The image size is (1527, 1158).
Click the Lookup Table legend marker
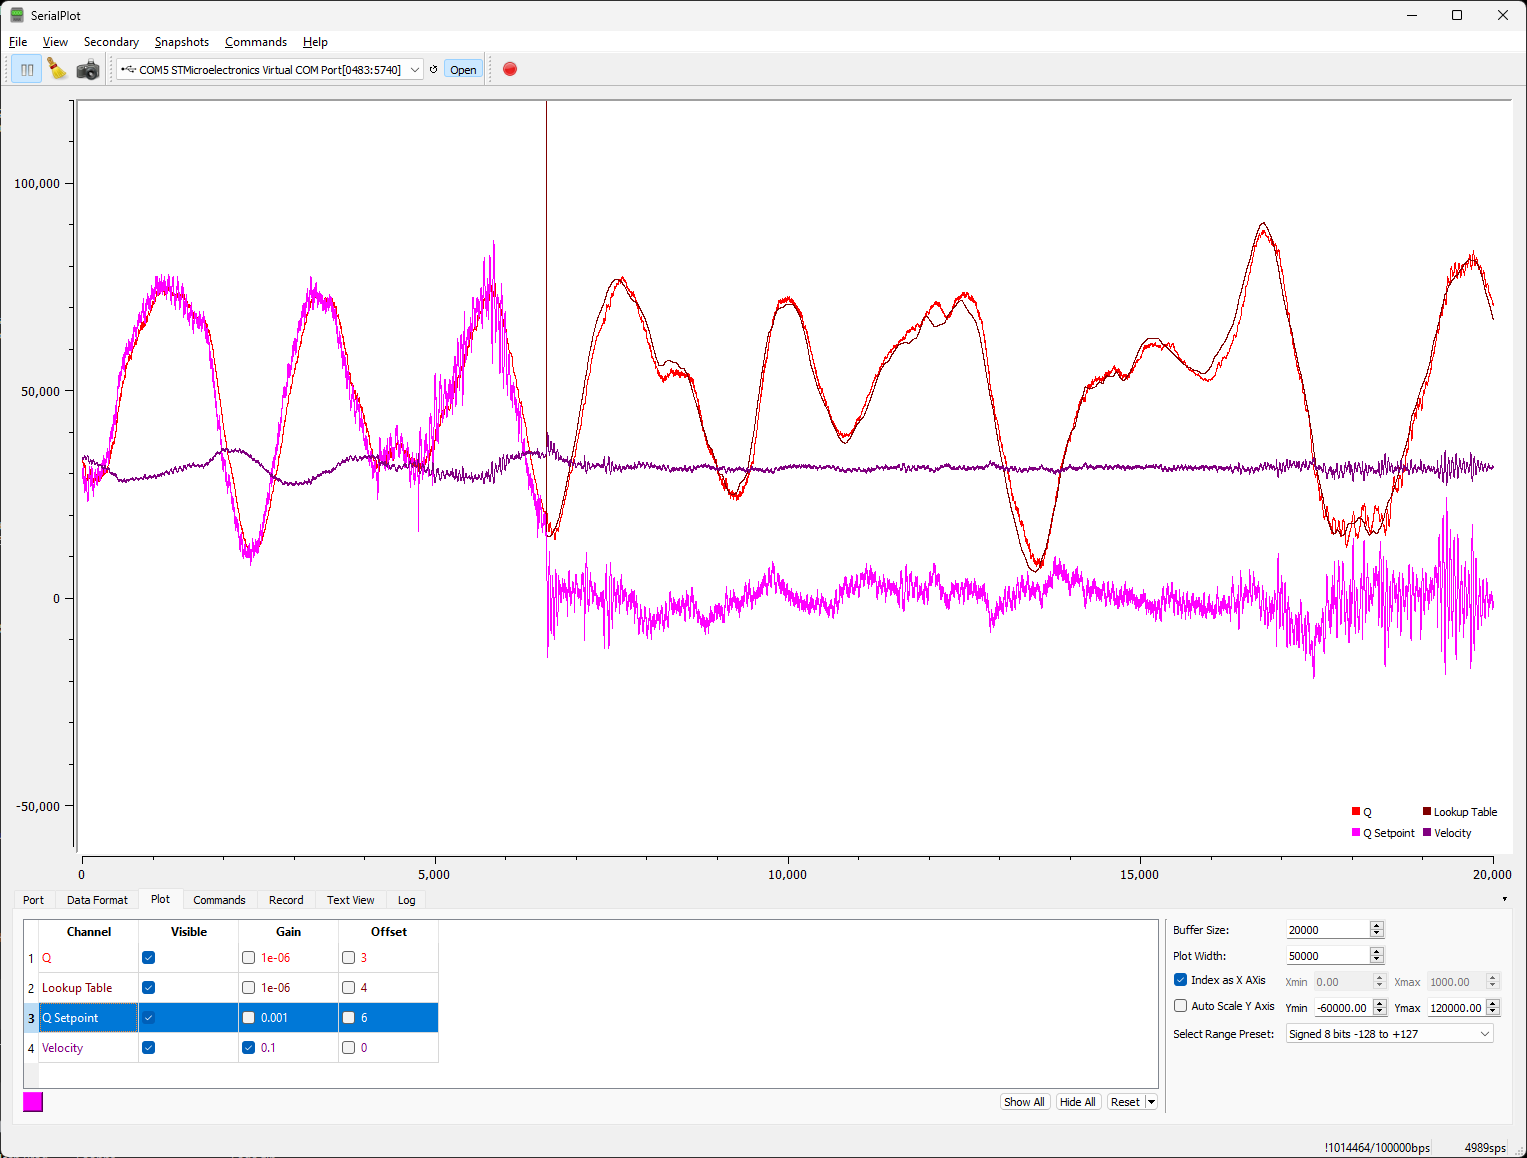click(1427, 811)
